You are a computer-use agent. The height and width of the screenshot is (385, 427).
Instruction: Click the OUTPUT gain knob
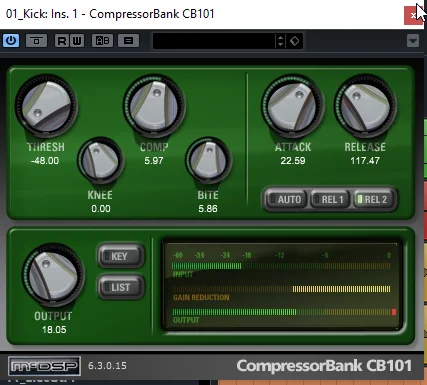[53, 275]
